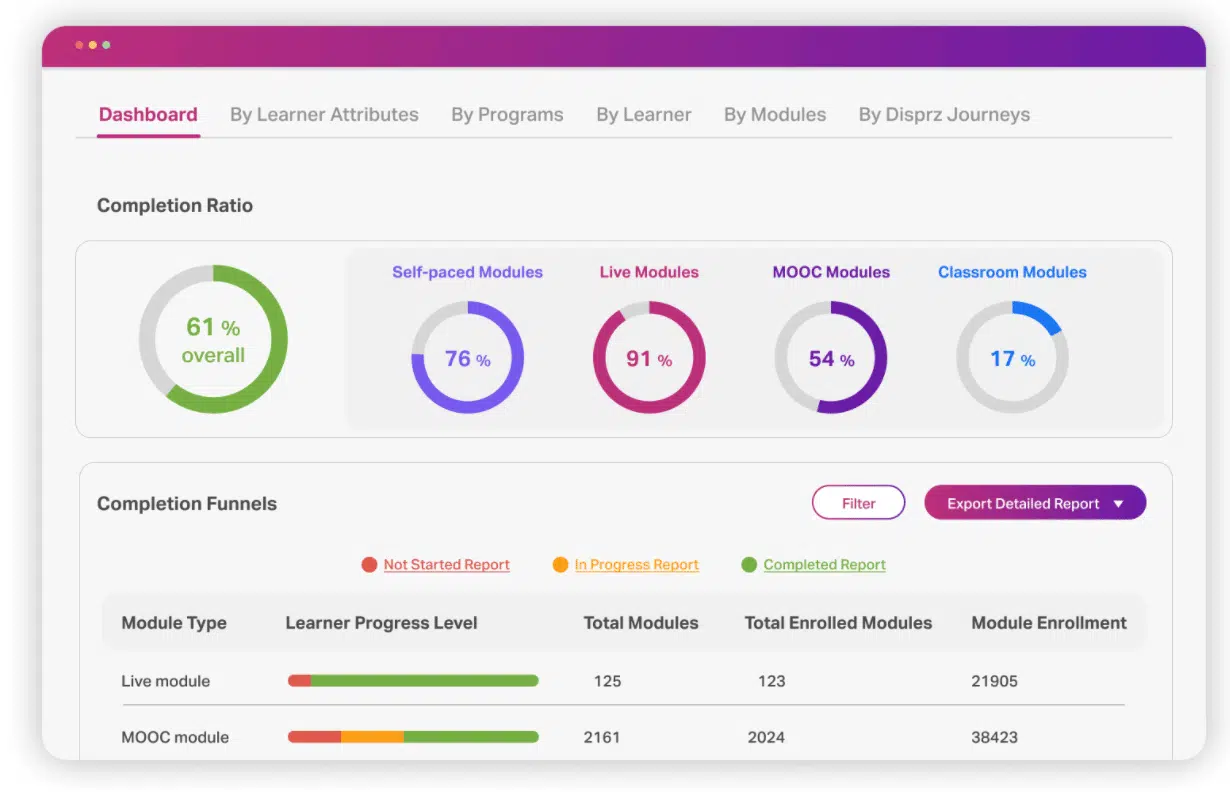
Task: Open the By Programs tab
Action: coord(507,115)
